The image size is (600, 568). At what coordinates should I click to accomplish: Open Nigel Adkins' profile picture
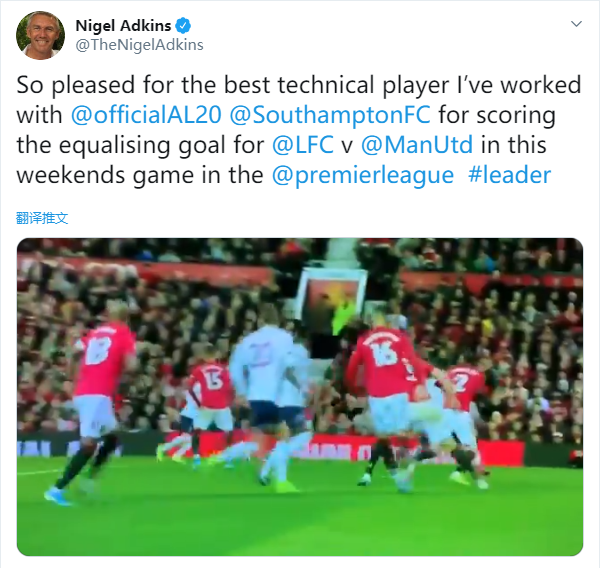pos(41,35)
